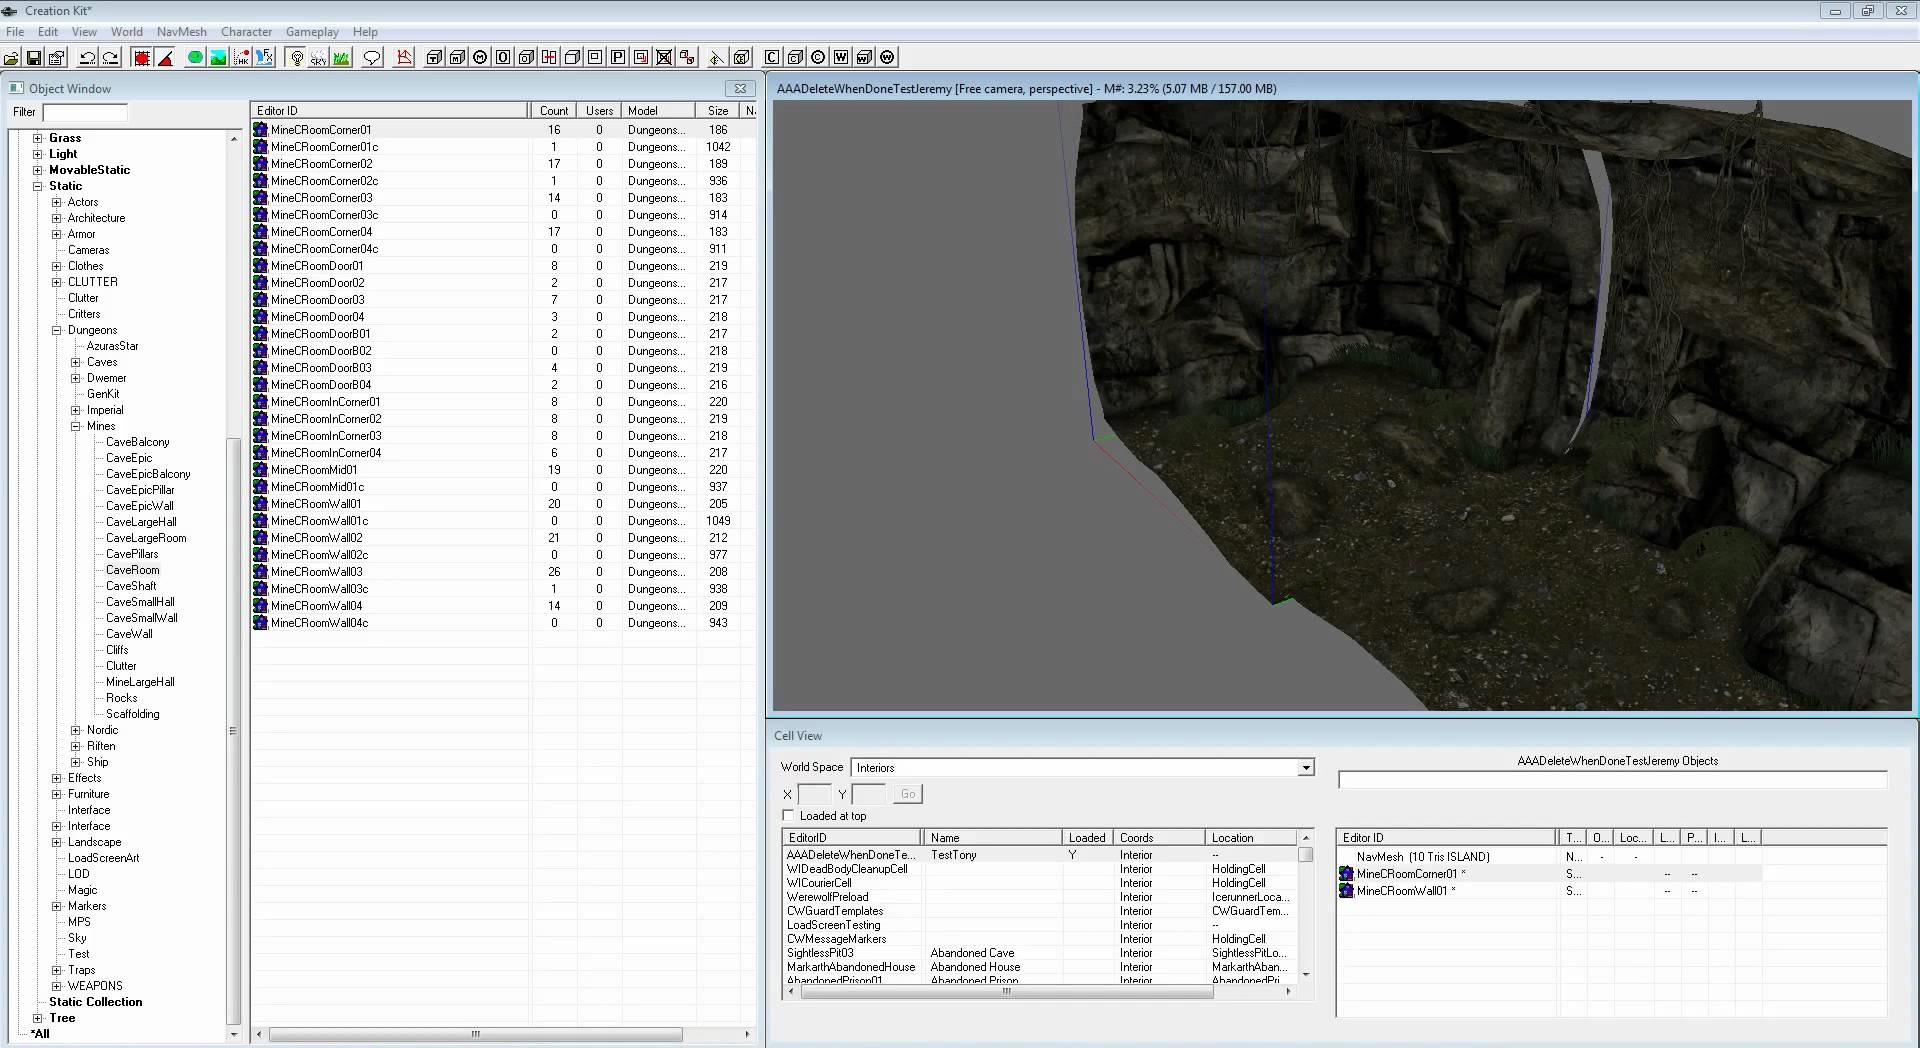Toggle snap to grid button
This screenshot has height=1048, width=1920.
[142, 57]
